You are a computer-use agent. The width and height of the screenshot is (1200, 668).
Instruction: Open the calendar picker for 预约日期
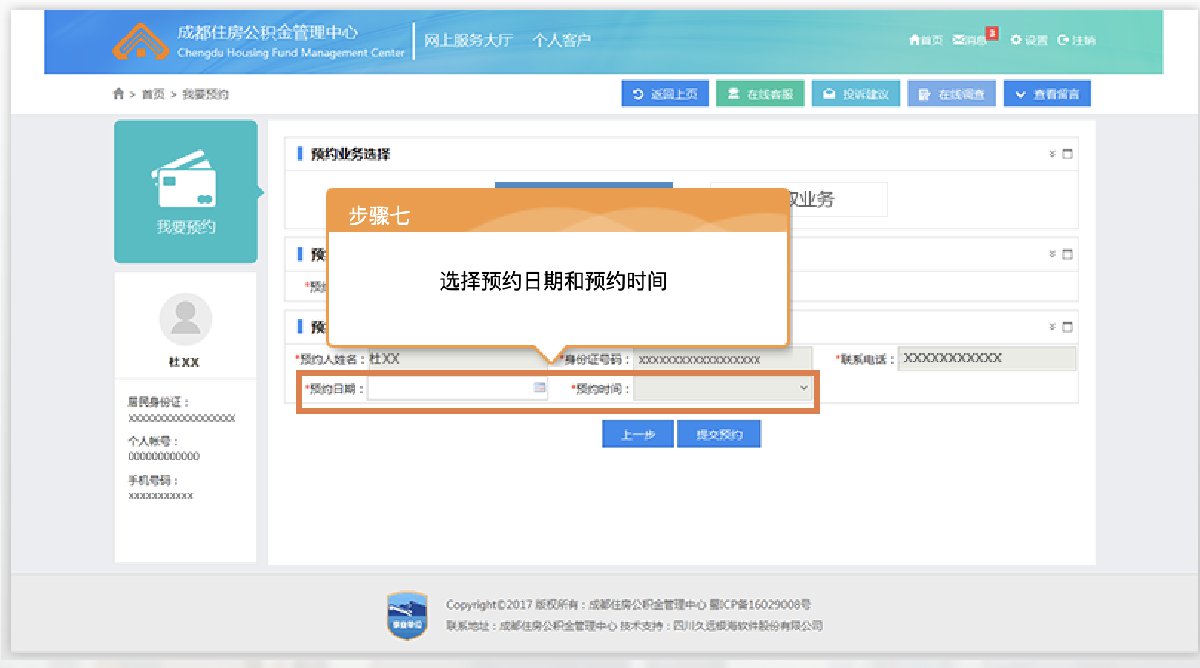[539, 388]
